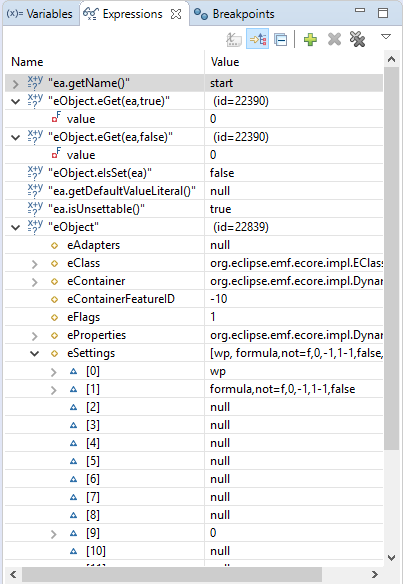Expand the eClass field
Image resolution: width=403 pixels, height=584 pixels.
(34, 264)
